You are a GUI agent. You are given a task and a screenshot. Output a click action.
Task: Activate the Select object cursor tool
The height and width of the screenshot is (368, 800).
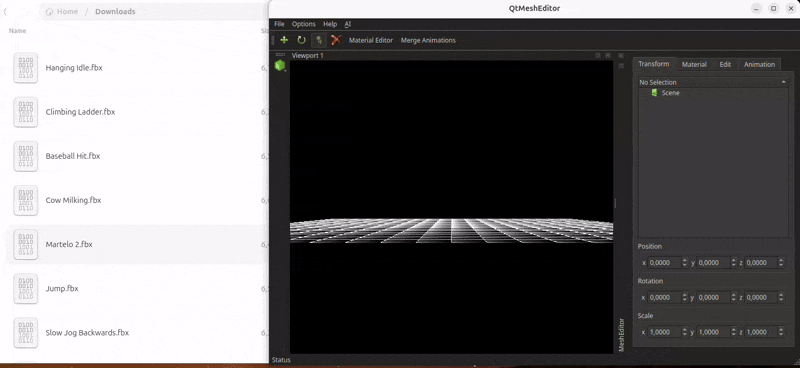point(319,40)
